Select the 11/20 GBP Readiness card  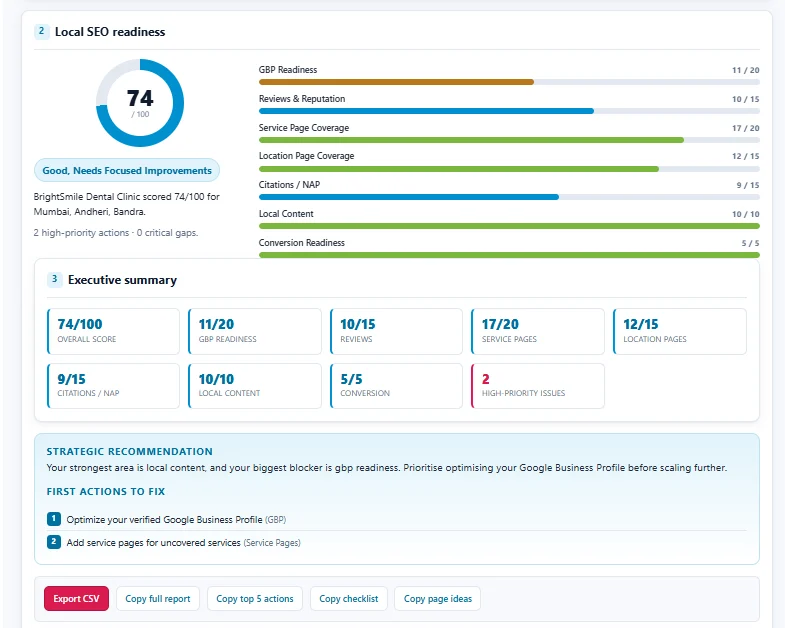(x=255, y=332)
